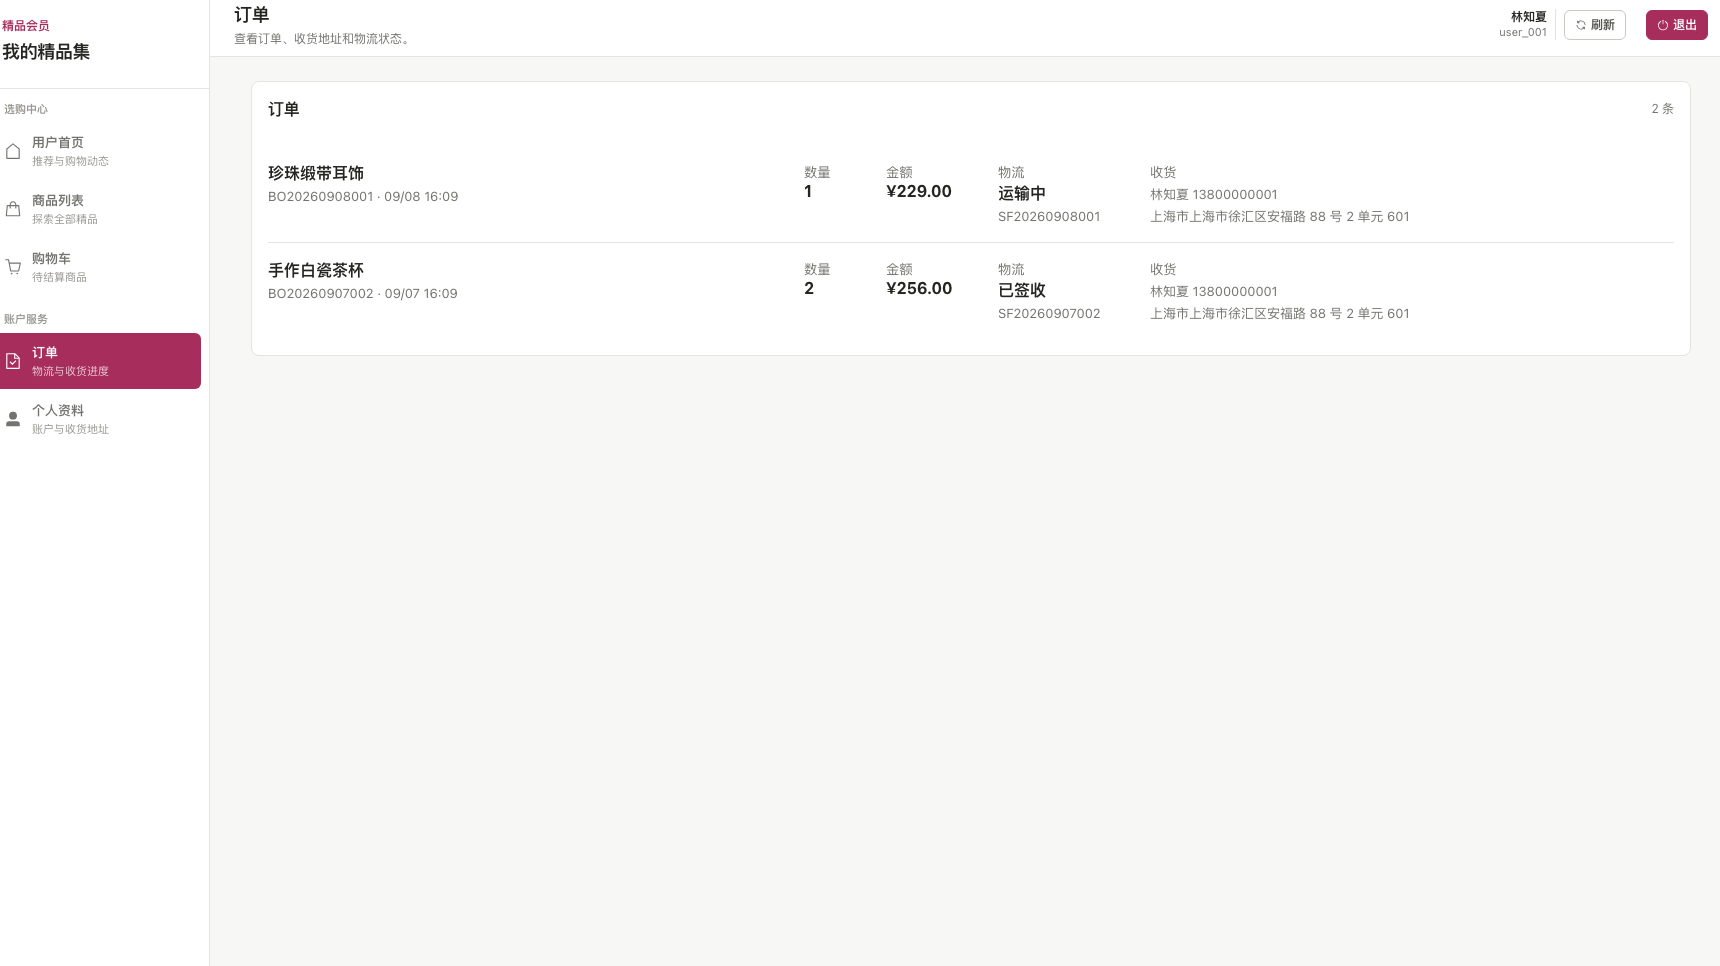Open the 用户首页 menu item

click(100, 151)
